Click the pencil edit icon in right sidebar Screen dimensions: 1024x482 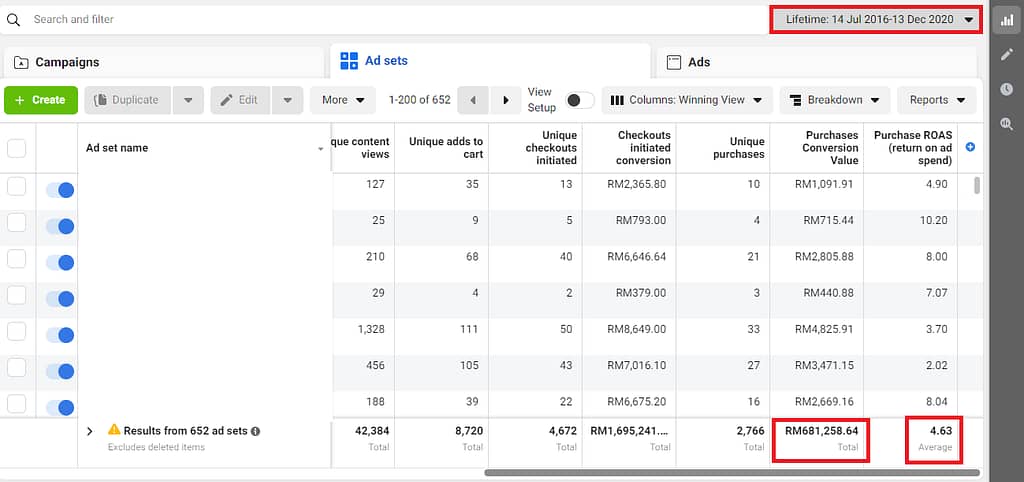click(1006, 55)
